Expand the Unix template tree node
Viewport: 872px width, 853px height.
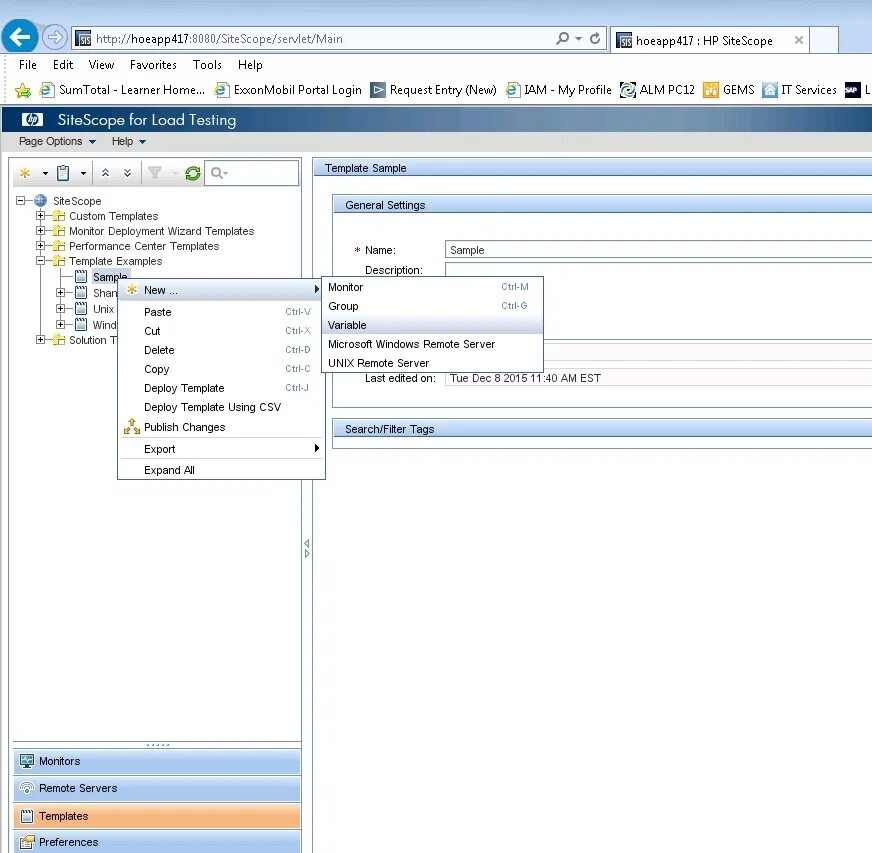(61, 308)
